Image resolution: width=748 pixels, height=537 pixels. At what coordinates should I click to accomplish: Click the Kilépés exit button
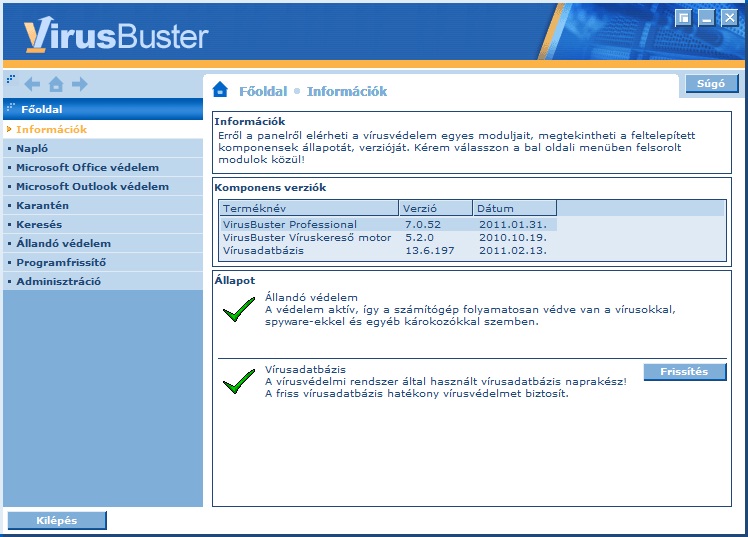point(57,520)
